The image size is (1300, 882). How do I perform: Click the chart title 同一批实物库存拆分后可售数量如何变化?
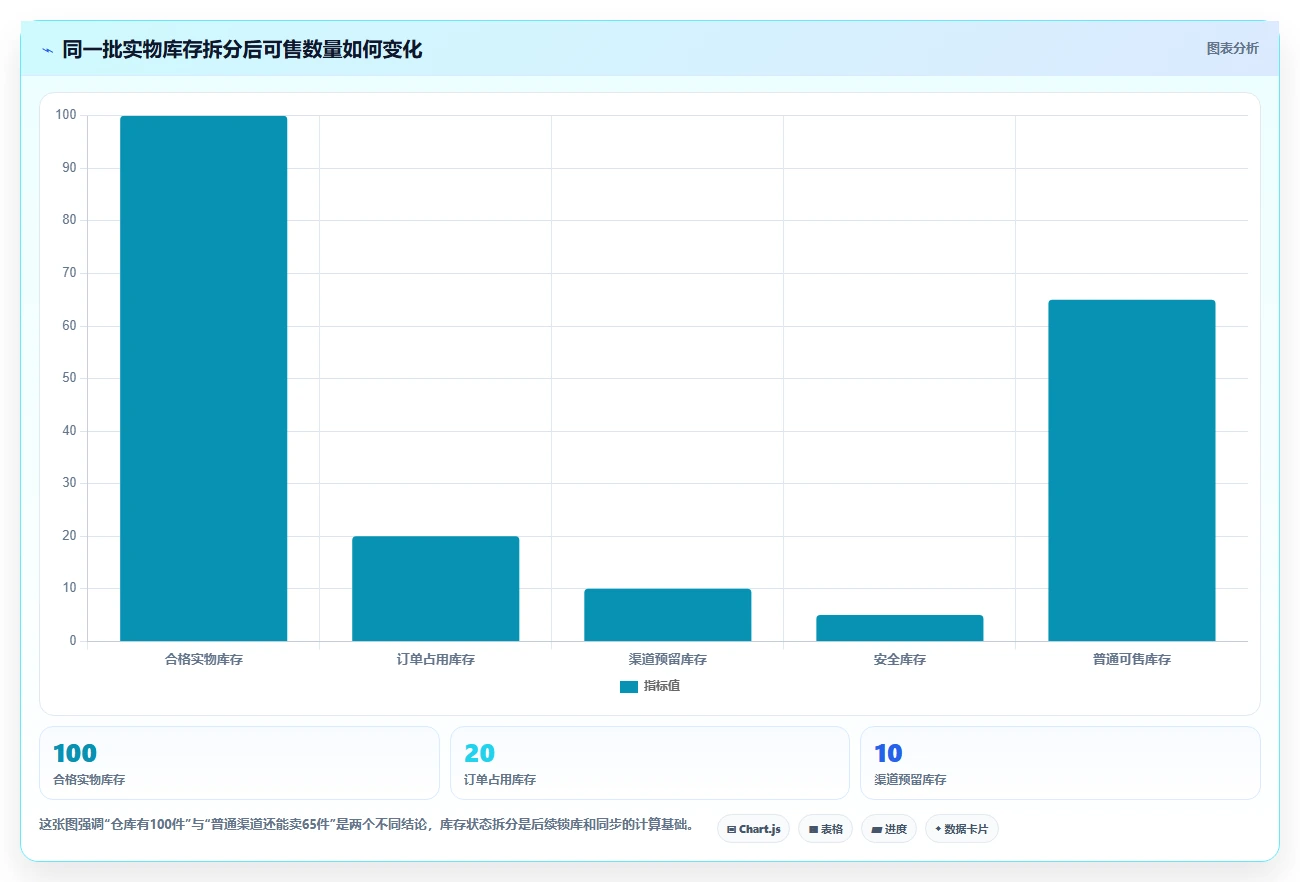coord(242,50)
